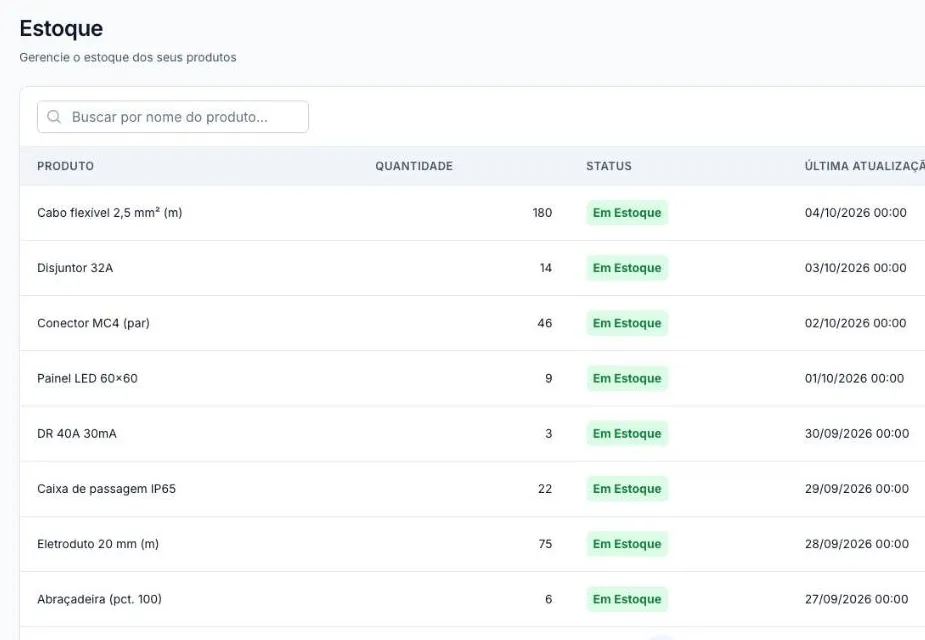Click the quantity 3 for DR 40A

pos(549,434)
